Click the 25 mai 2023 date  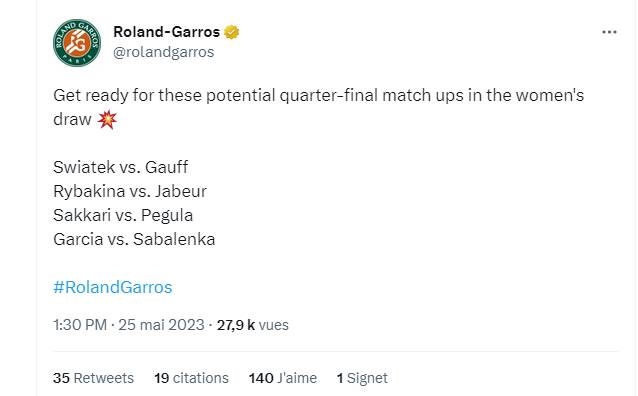161,325
